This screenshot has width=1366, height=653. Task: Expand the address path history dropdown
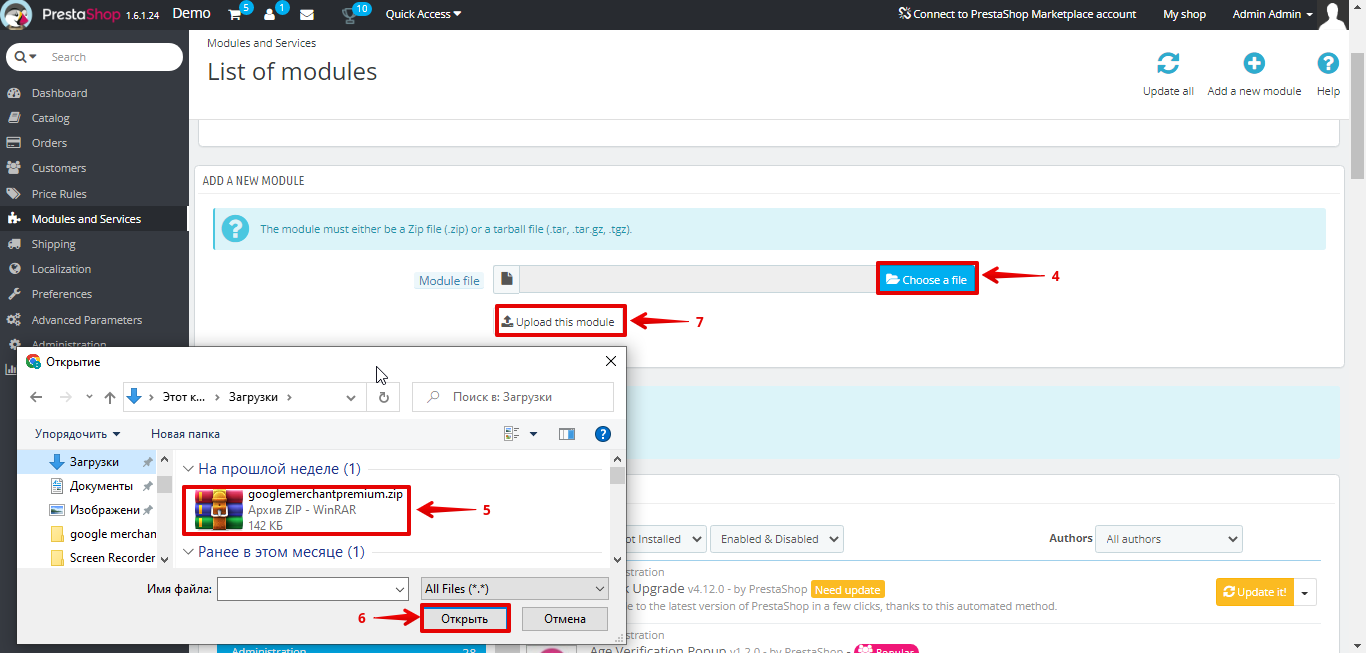click(351, 397)
